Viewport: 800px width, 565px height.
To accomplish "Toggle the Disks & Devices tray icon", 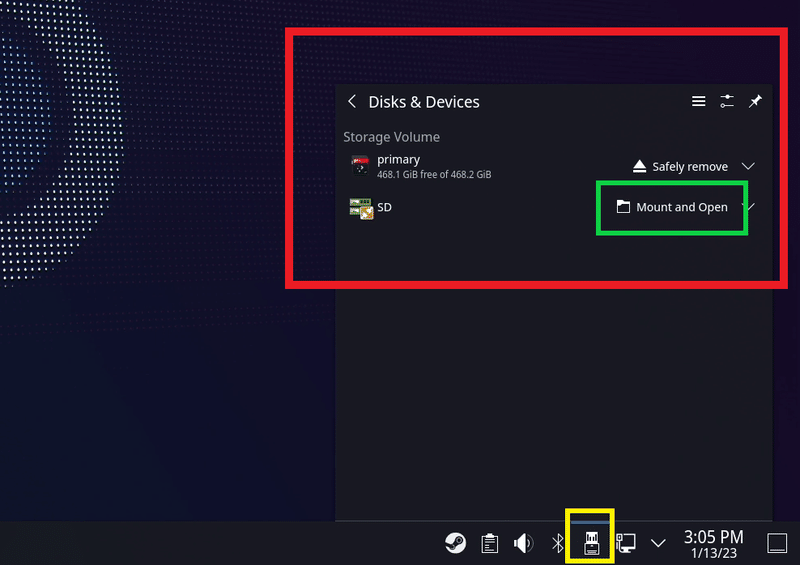I will tap(591, 543).
